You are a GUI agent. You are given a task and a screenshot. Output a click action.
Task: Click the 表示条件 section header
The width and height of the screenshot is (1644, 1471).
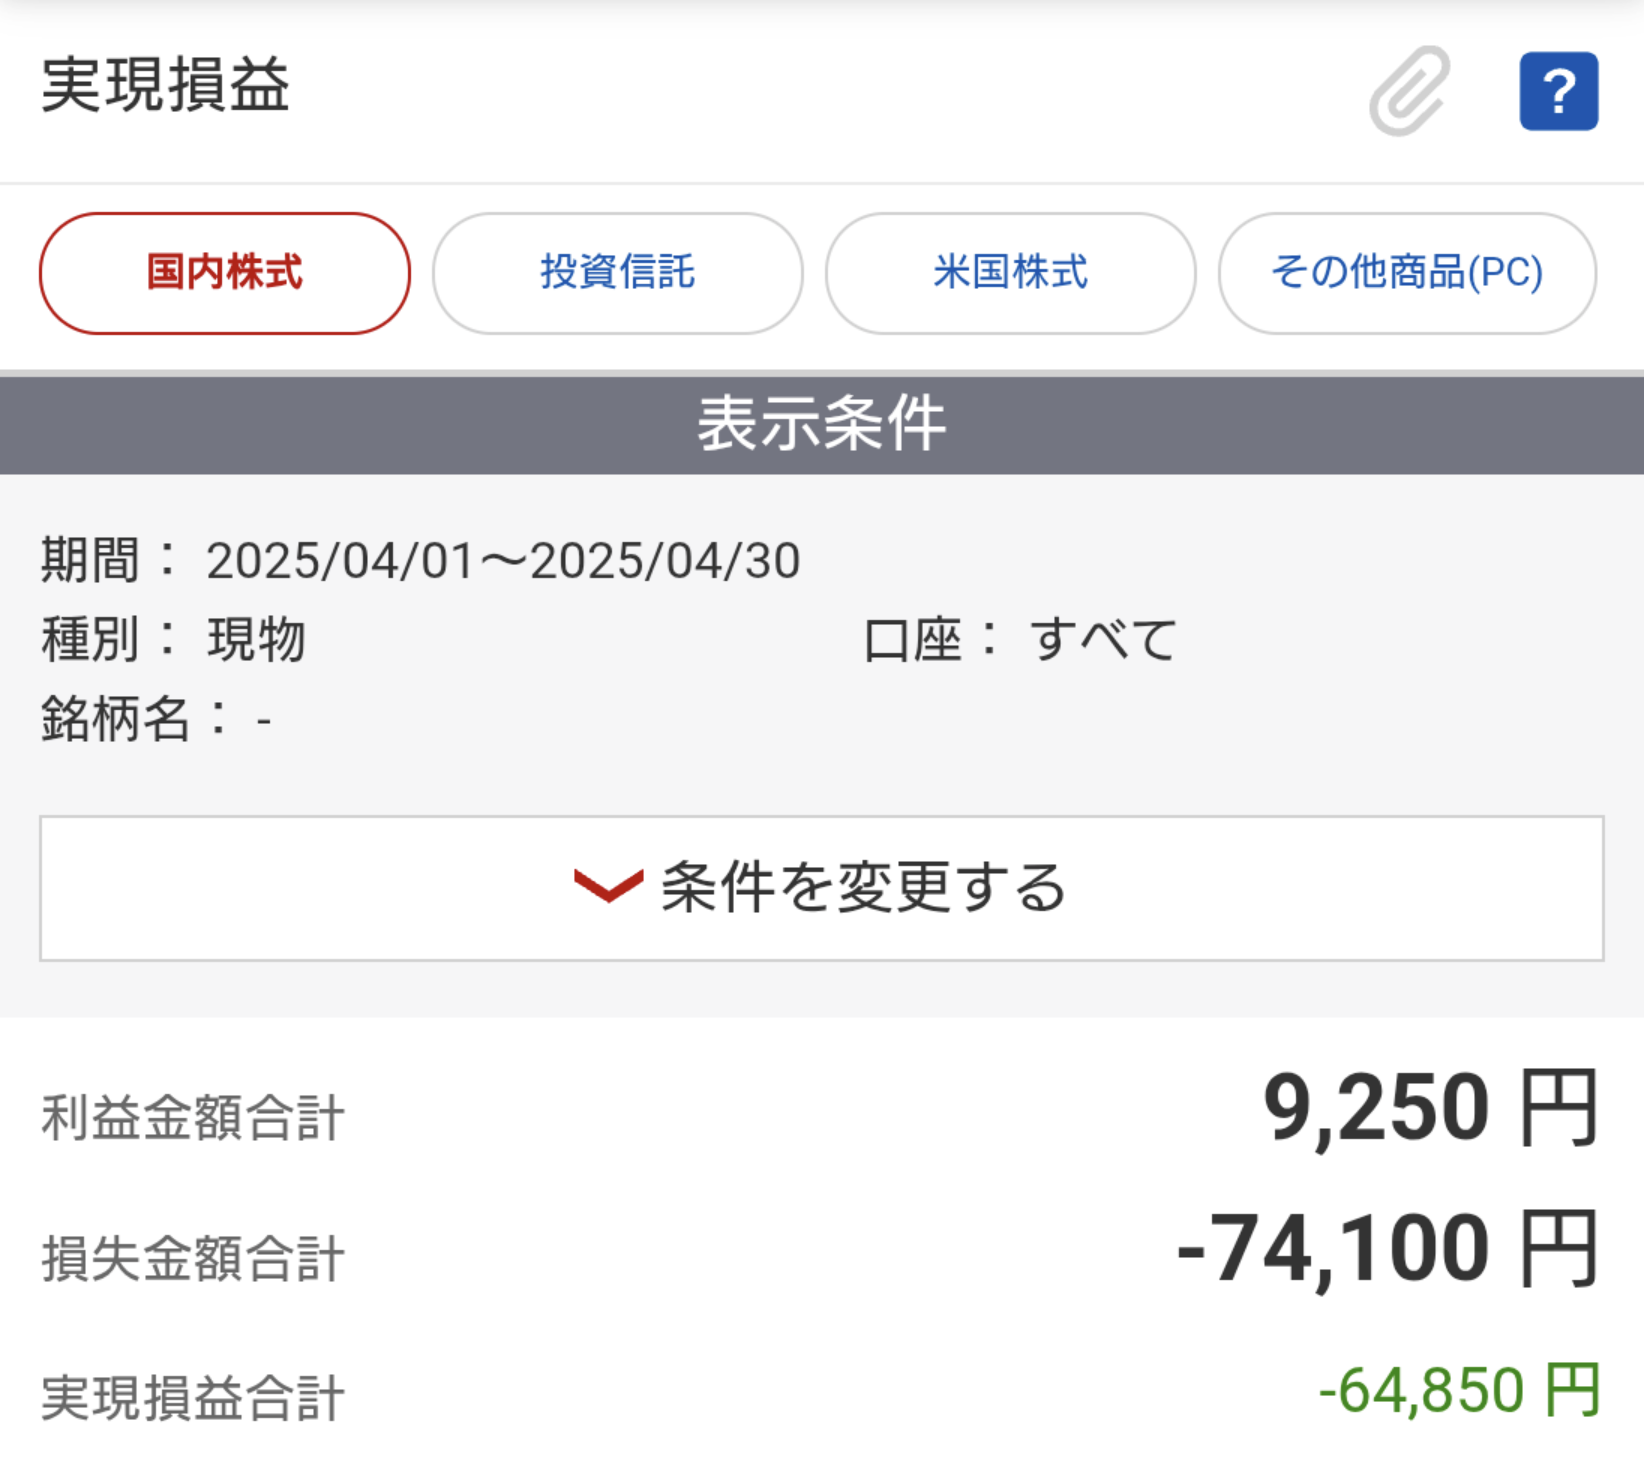click(822, 424)
